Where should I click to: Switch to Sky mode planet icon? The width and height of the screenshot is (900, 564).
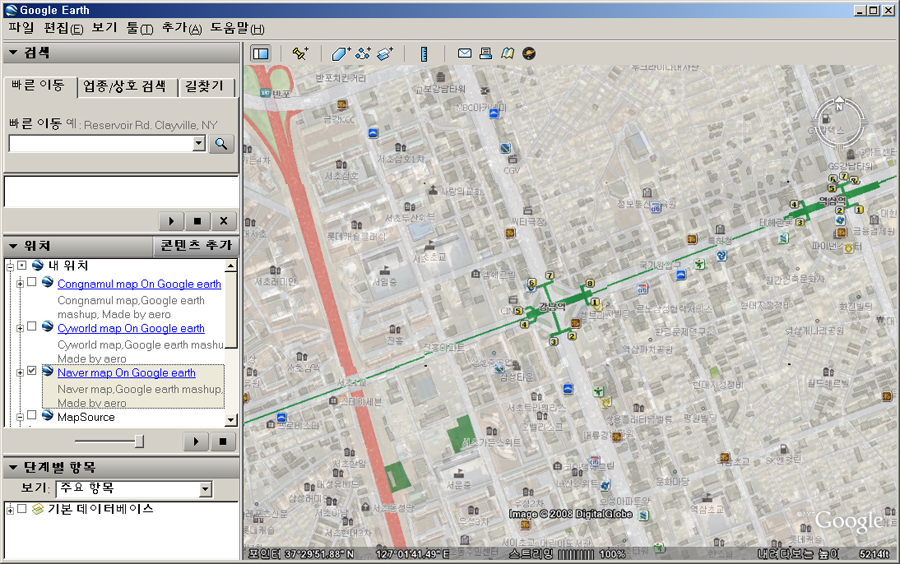click(x=529, y=53)
